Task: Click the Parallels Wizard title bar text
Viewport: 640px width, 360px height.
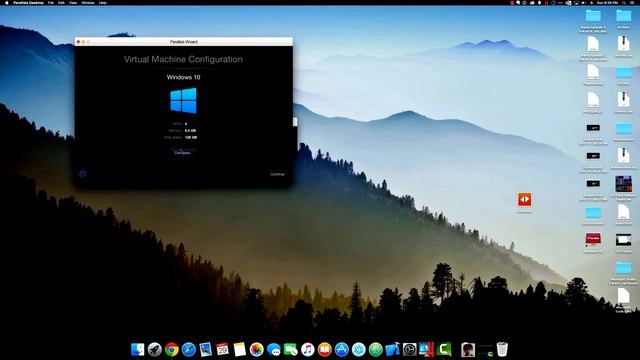Action: [184, 42]
